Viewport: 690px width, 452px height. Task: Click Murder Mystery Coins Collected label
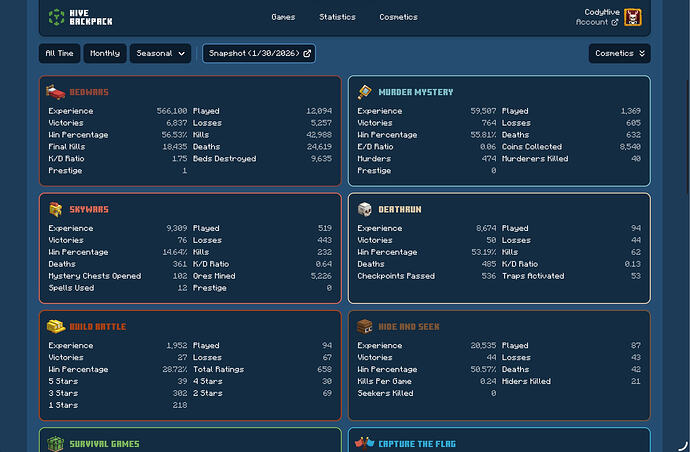532,147
